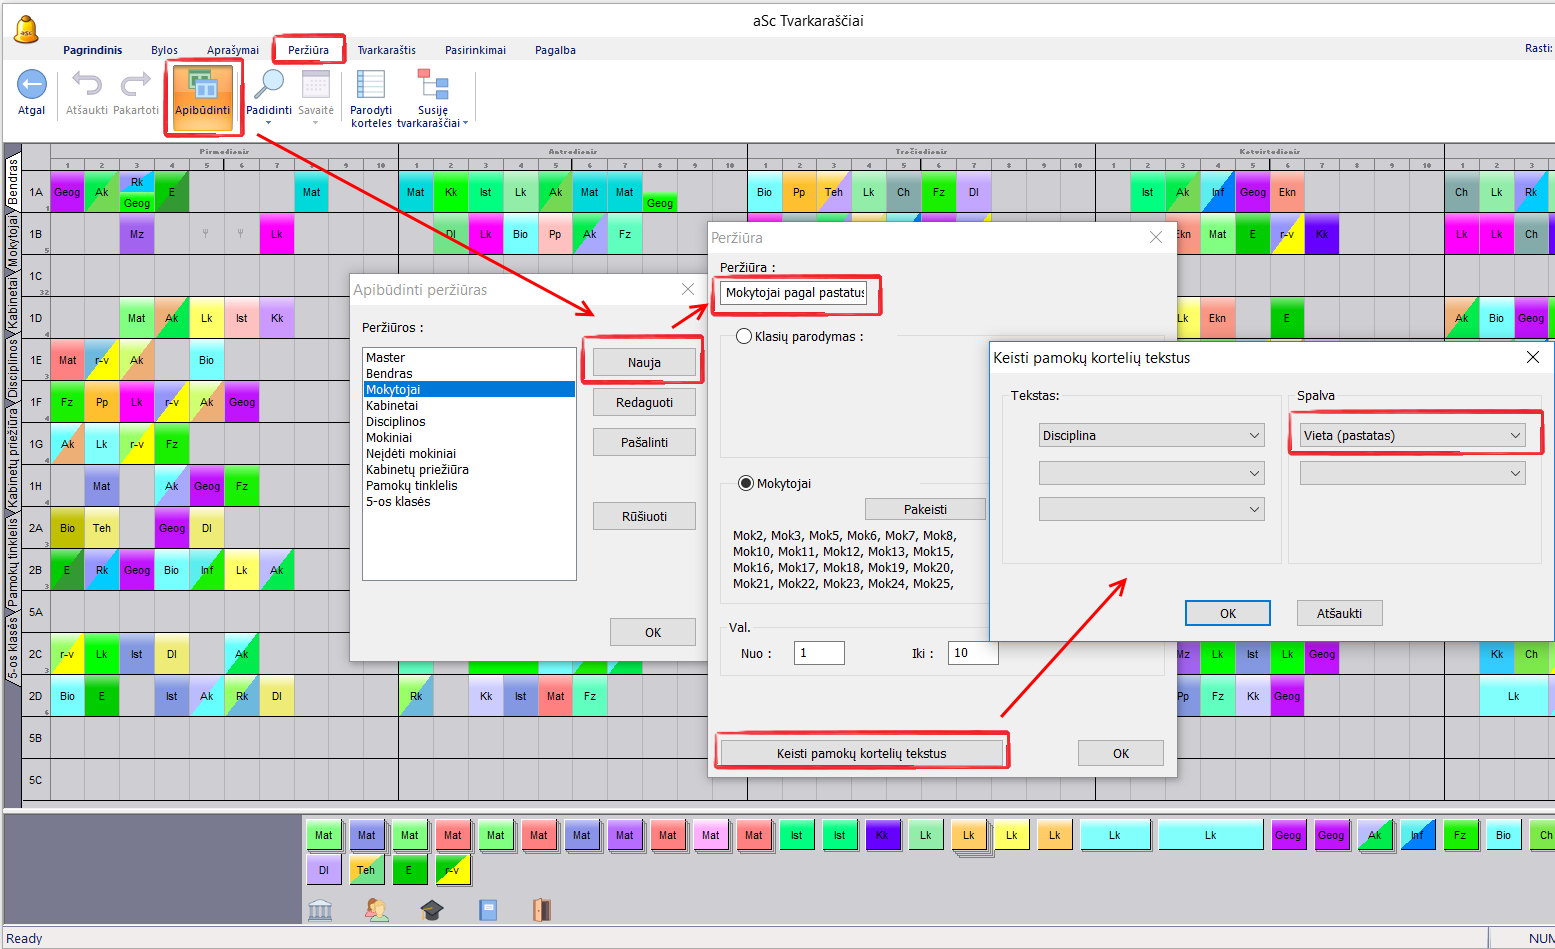Click the graduation cap icon
This screenshot has height=949, width=1555.
click(x=431, y=910)
